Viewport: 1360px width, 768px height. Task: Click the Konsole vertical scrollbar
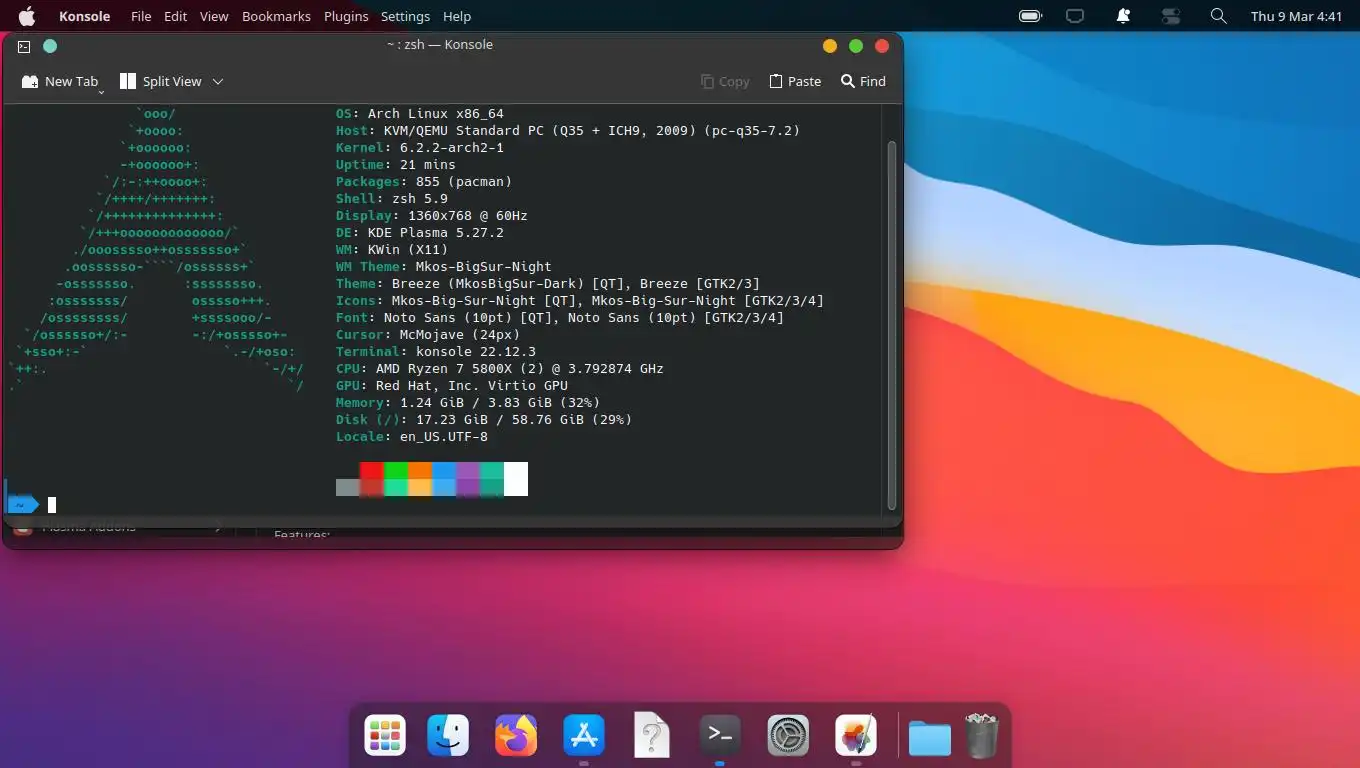coord(892,323)
